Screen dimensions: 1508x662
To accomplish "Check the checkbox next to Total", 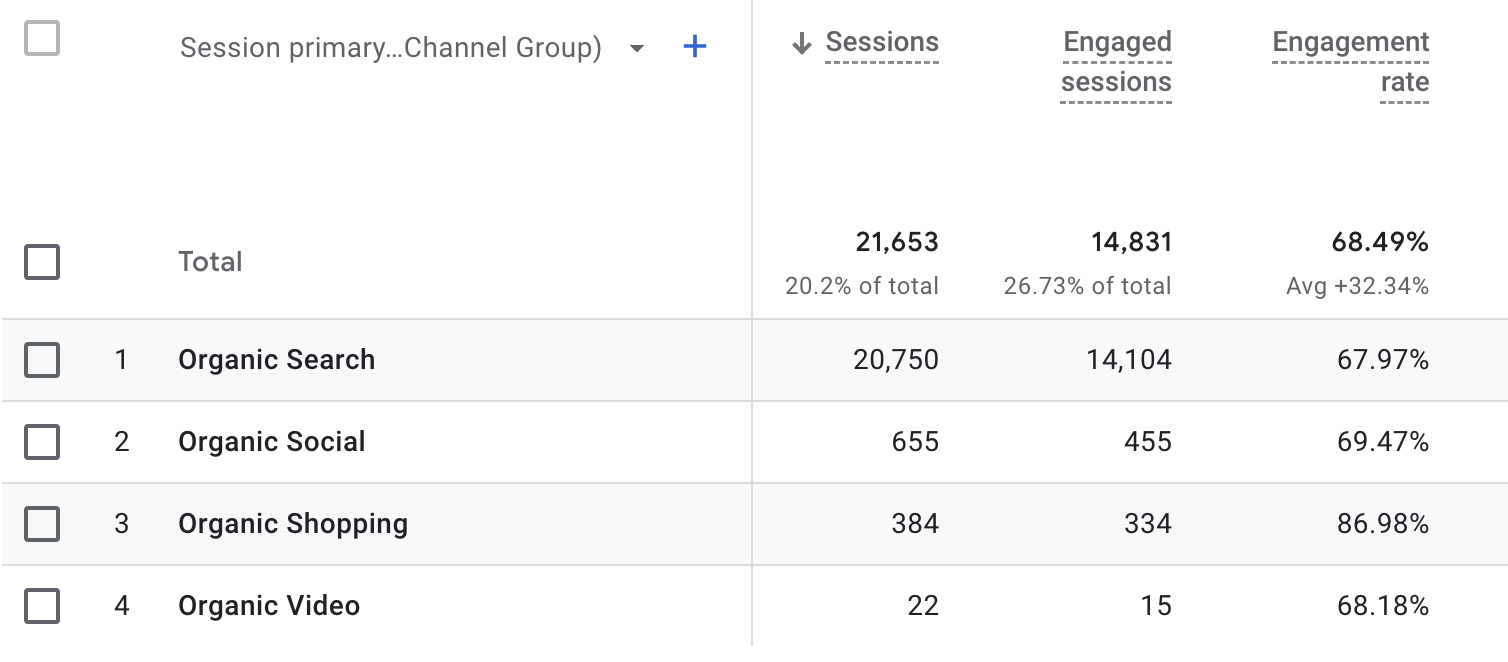I will pyautogui.click(x=41, y=261).
